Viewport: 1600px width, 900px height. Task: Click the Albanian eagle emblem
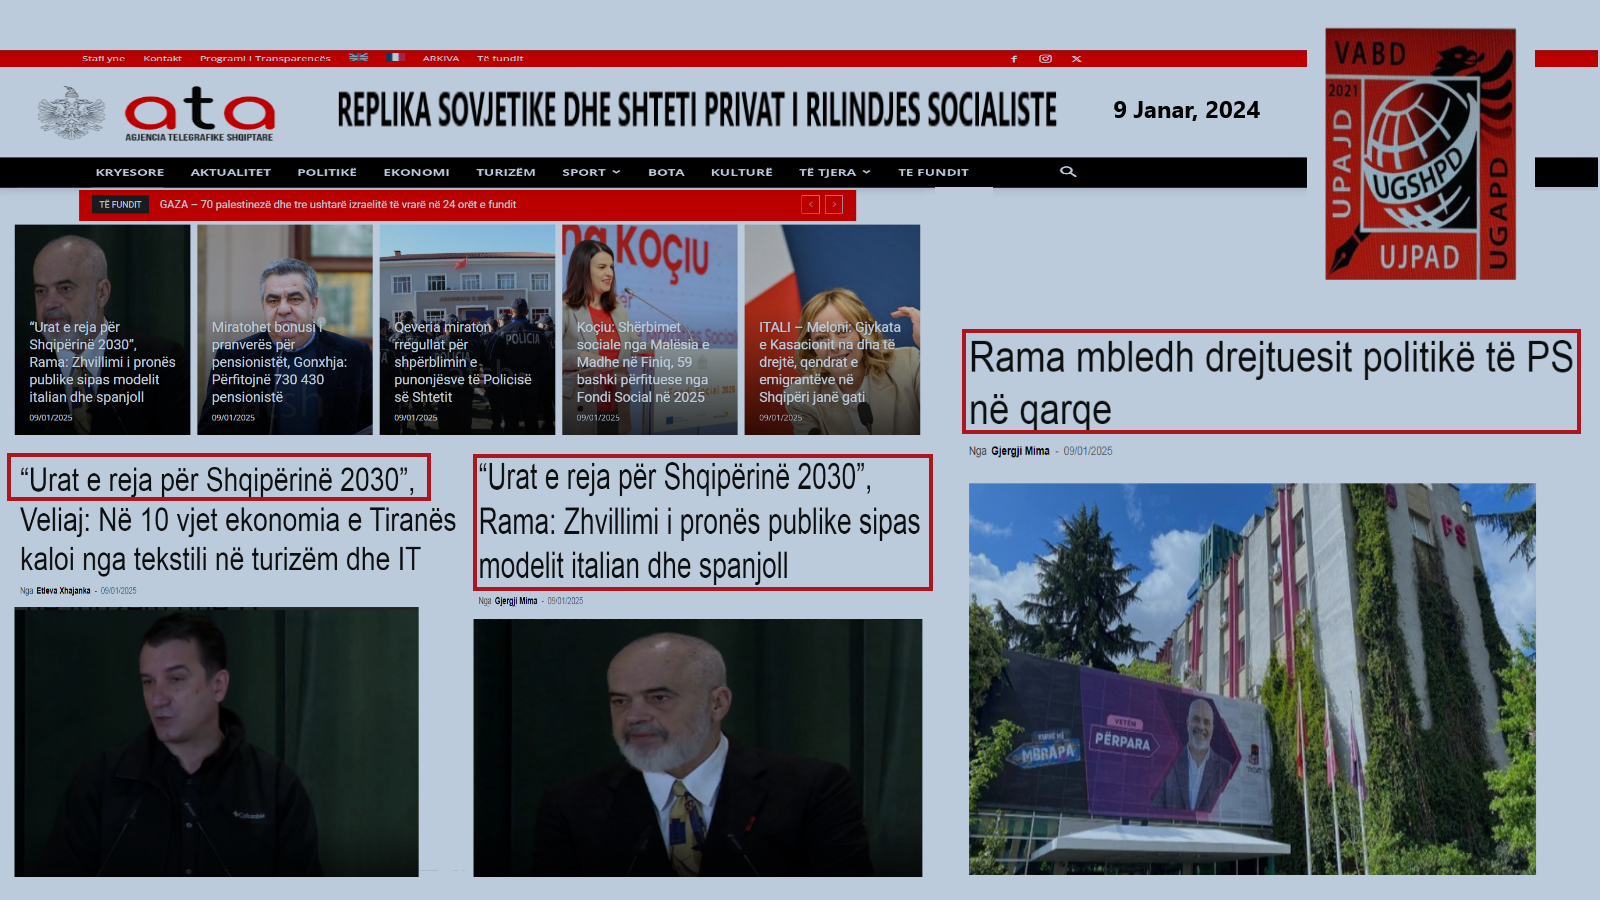pyautogui.click(x=71, y=112)
